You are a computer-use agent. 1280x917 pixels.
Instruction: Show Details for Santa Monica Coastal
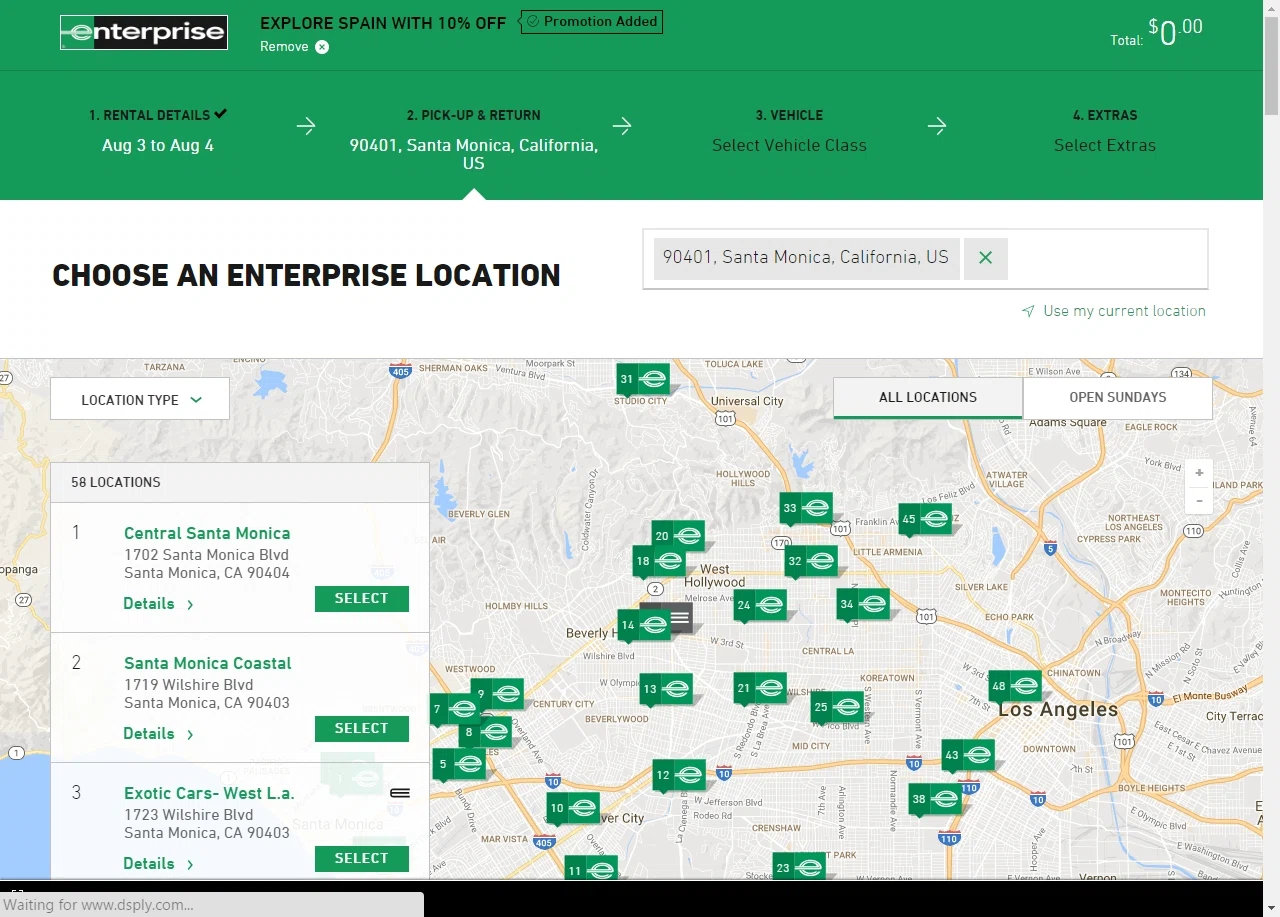pyautogui.click(x=158, y=734)
